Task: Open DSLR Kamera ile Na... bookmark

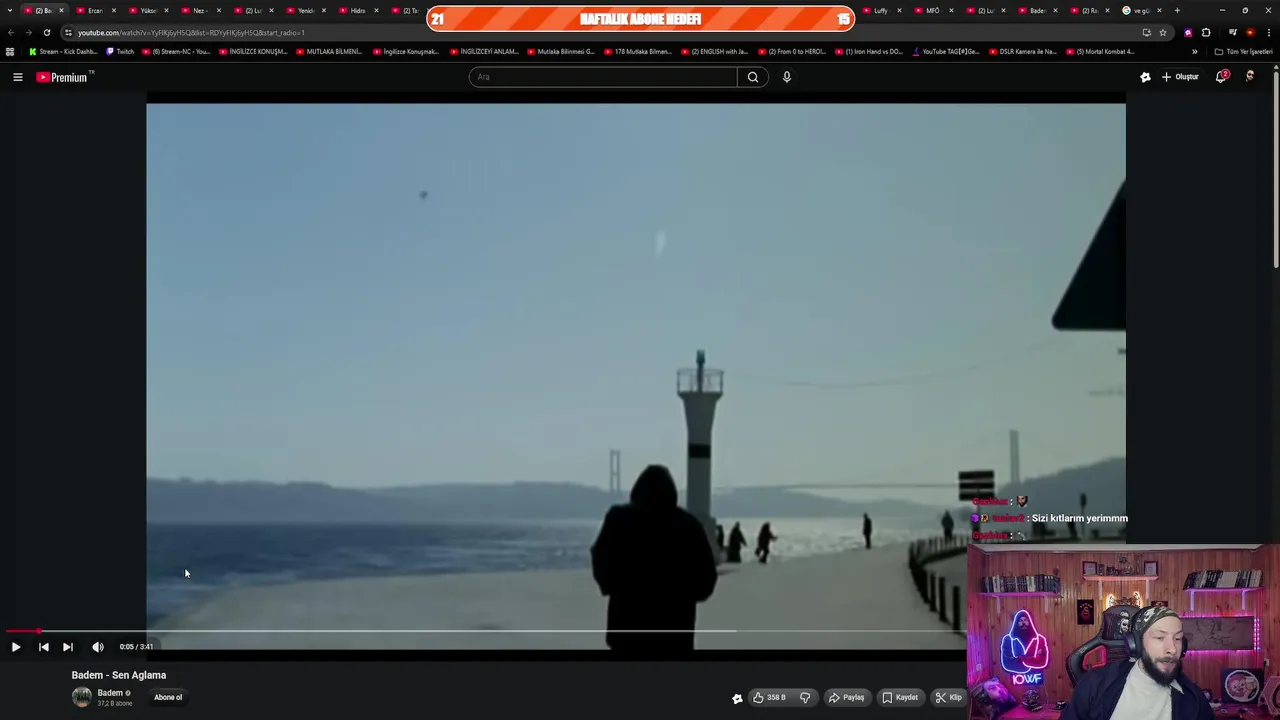Action: coord(1022,51)
